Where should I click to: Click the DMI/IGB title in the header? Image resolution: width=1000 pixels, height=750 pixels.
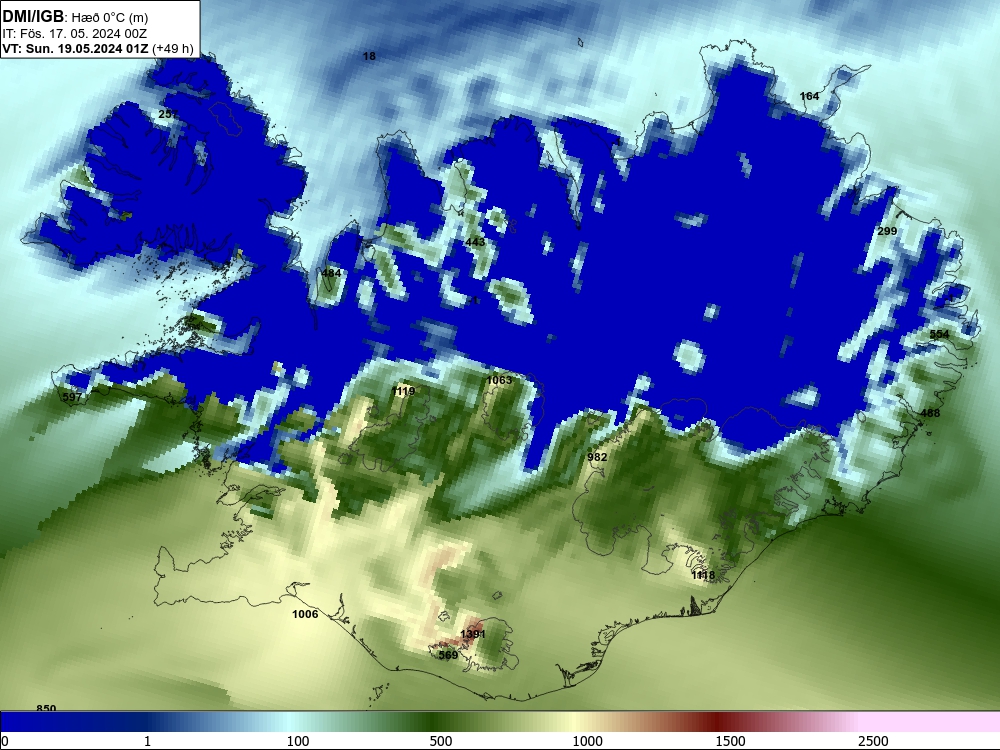click(x=33, y=16)
